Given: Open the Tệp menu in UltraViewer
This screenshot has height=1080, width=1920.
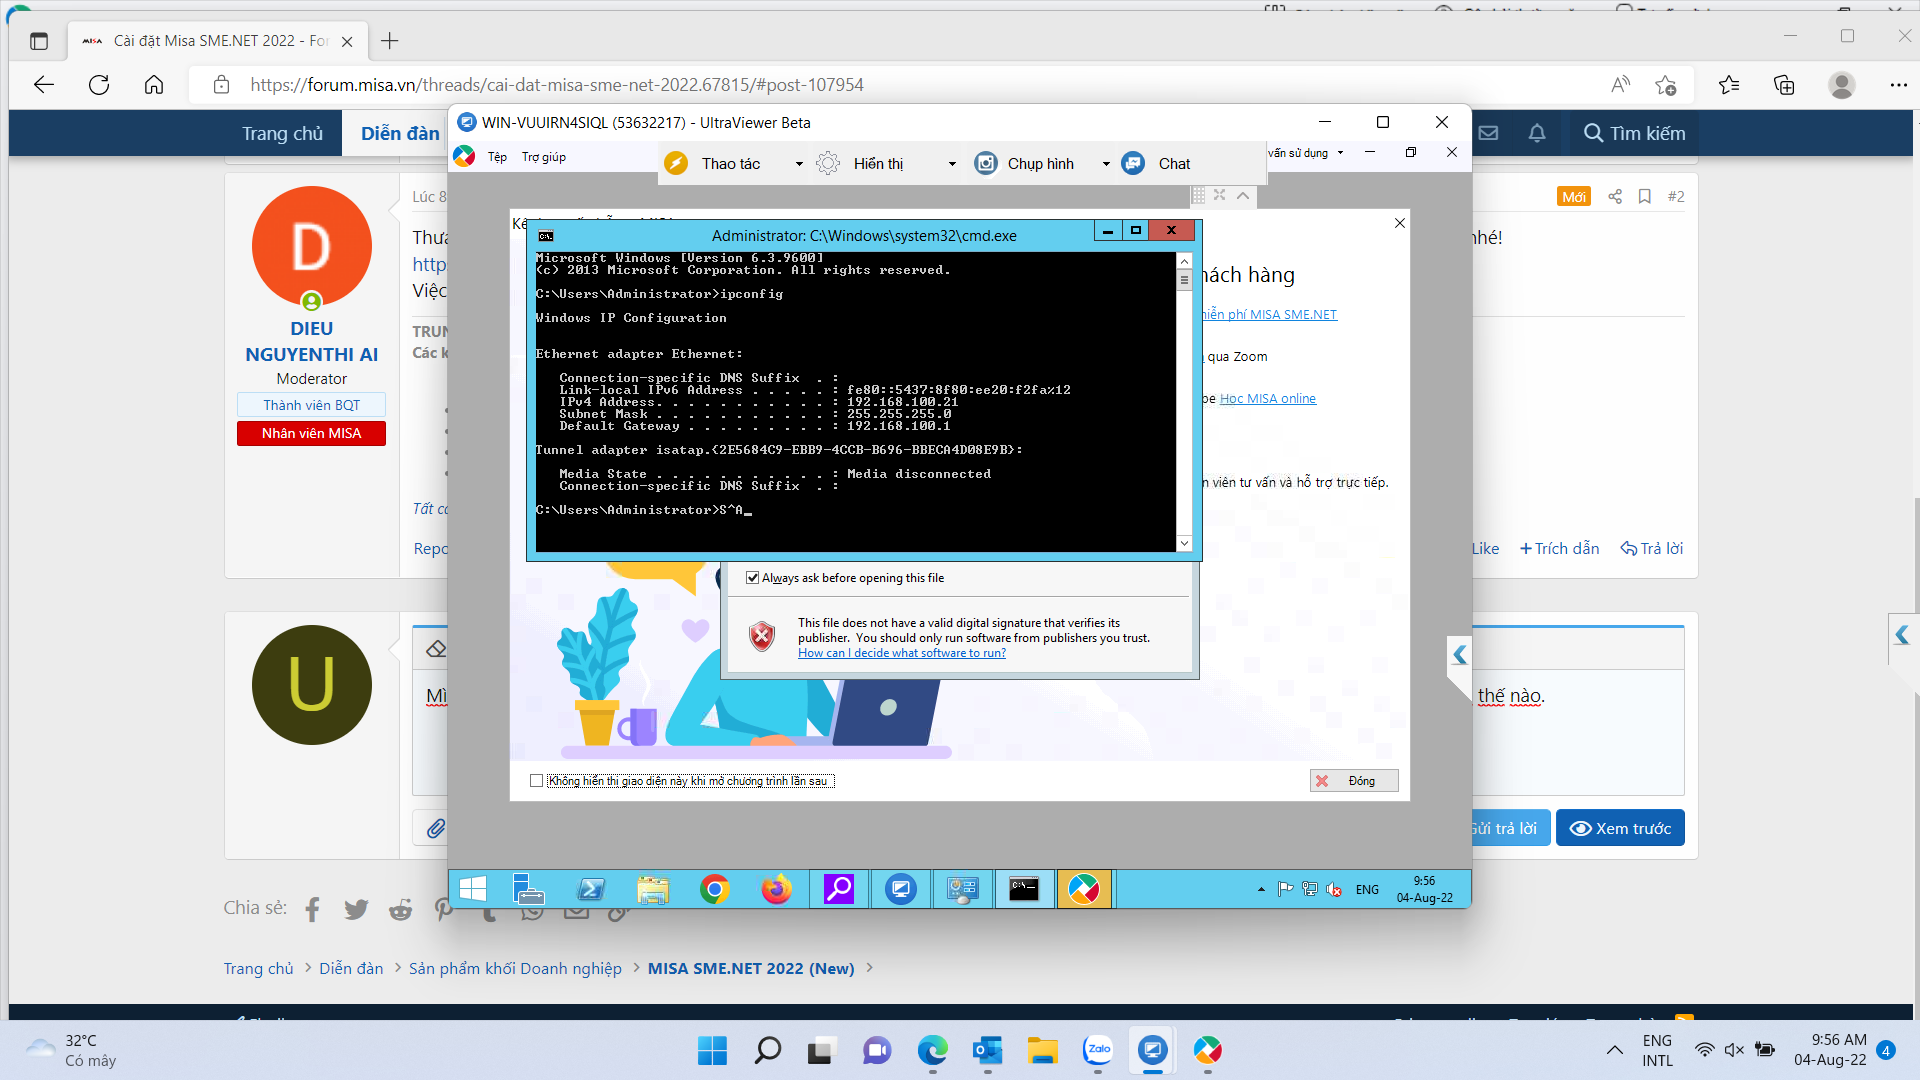Looking at the screenshot, I should (497, 157).
